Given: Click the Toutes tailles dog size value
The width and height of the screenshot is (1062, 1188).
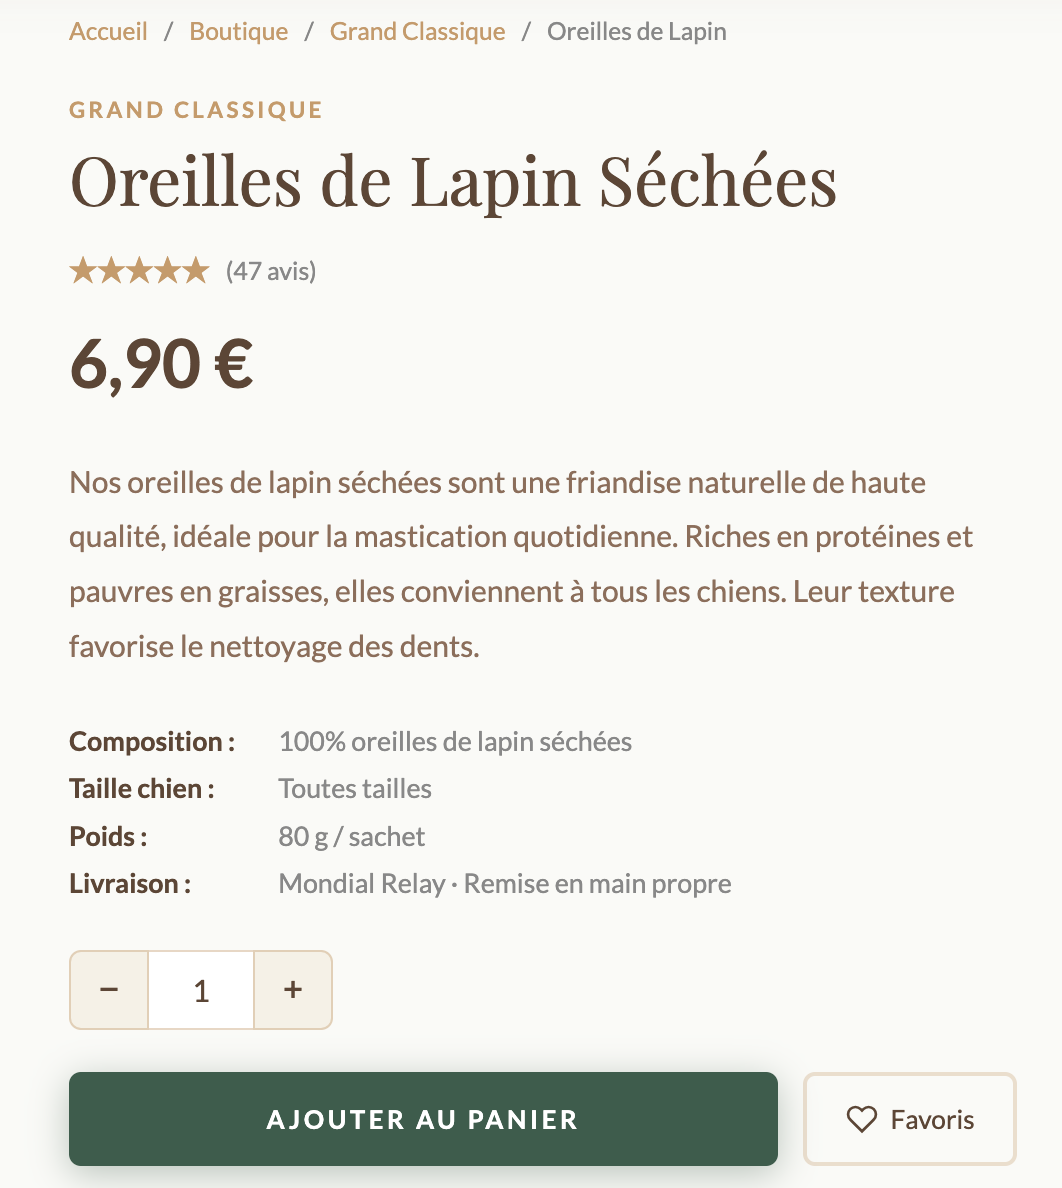Looking at the screenshot, I should click(355, 789).
